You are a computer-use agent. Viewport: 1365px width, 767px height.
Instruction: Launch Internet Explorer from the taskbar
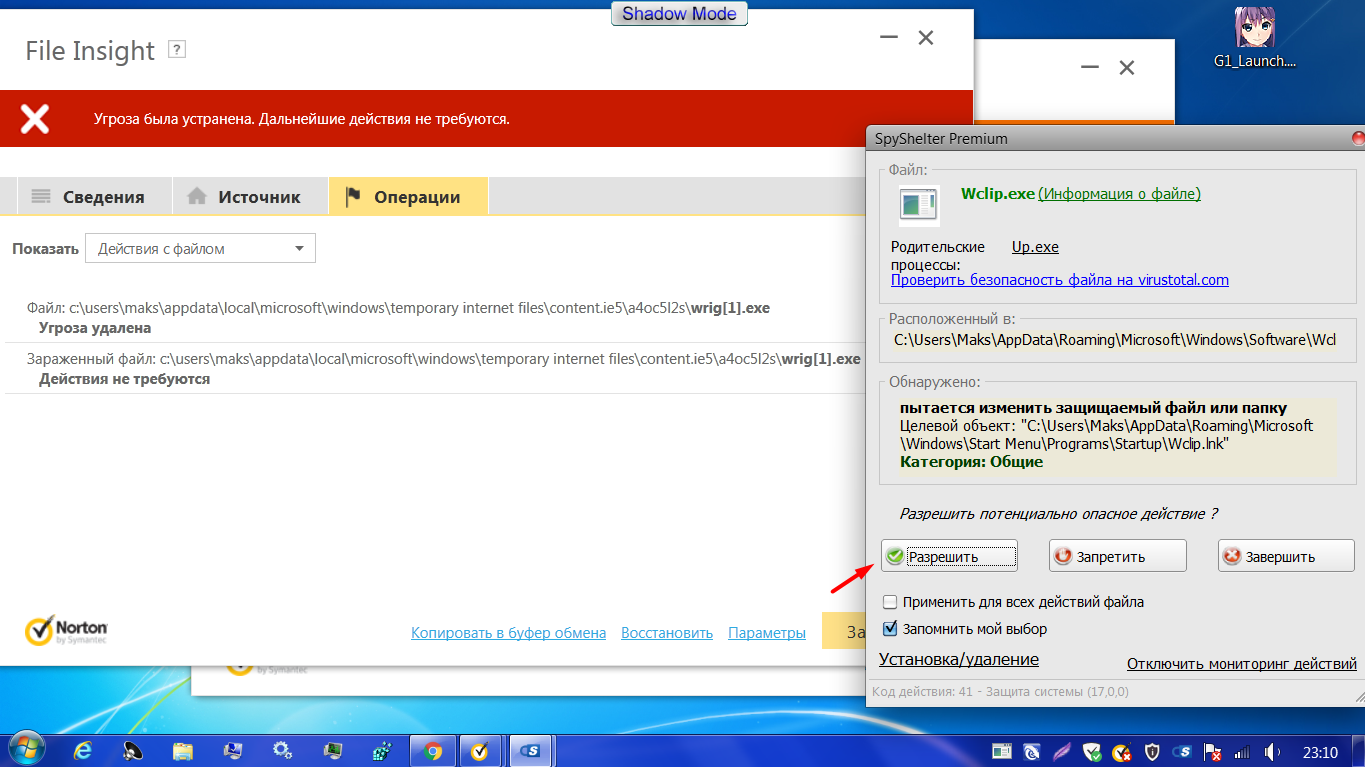click(83, 751)
